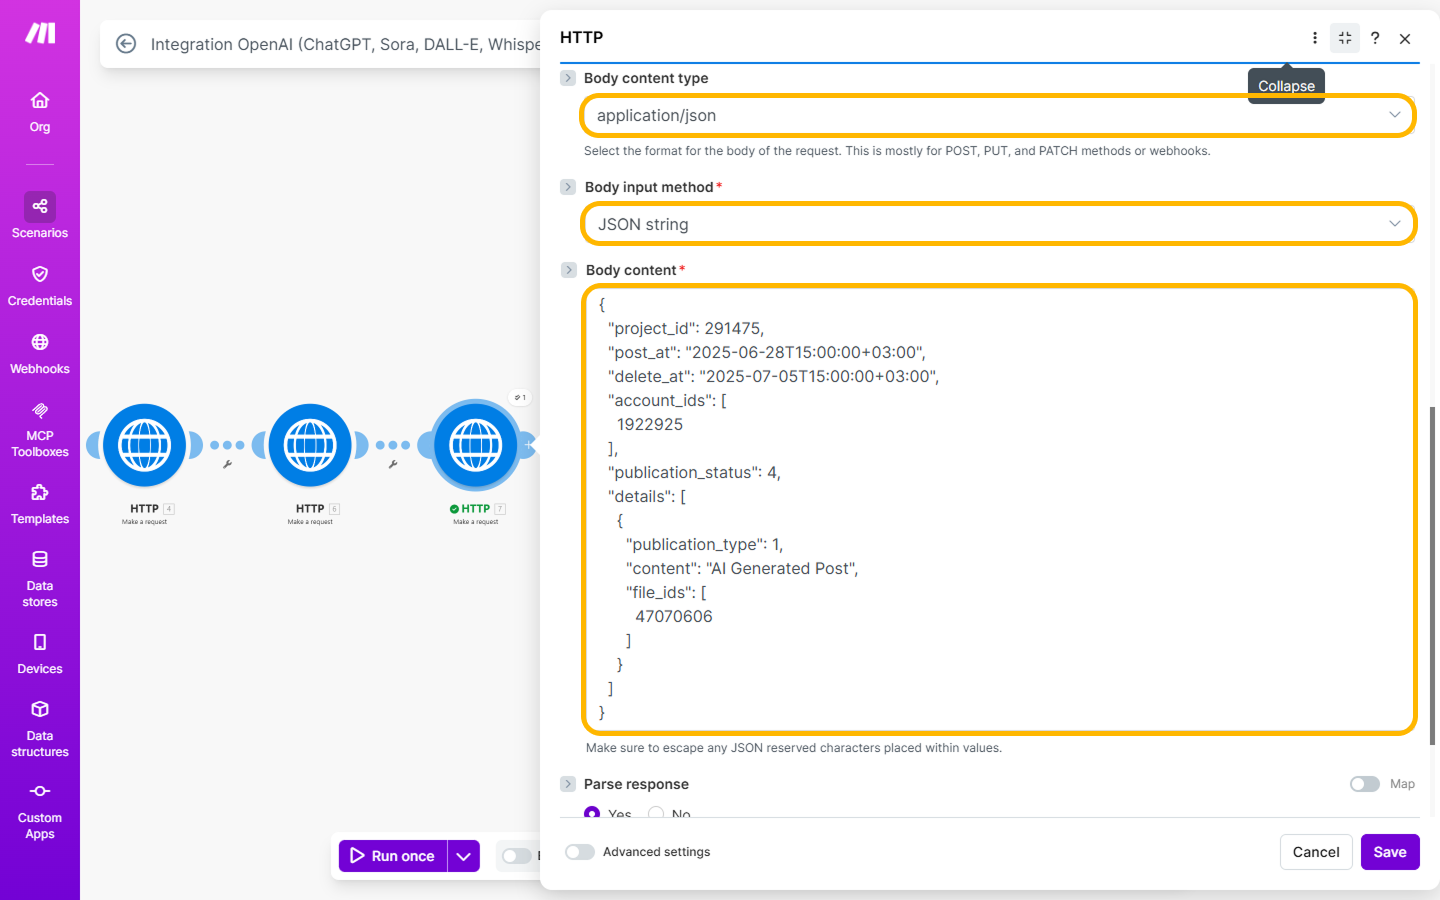The height and width of the screenshot is (900, 1440).
Task: Go to Webhooks section
Action: pyautogui.click(x=40, y=354)
